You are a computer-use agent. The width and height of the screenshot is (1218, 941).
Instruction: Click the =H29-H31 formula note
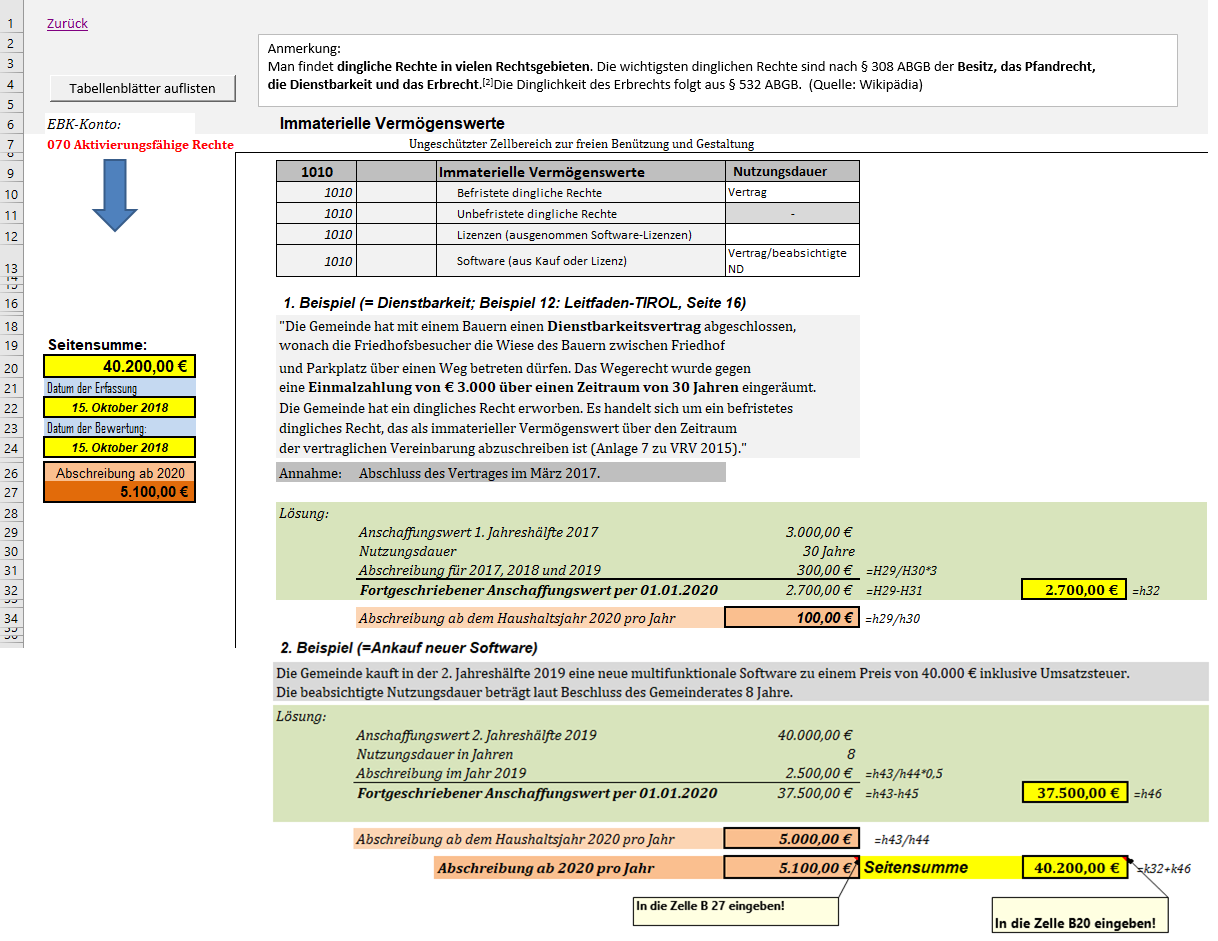[894, 591]
